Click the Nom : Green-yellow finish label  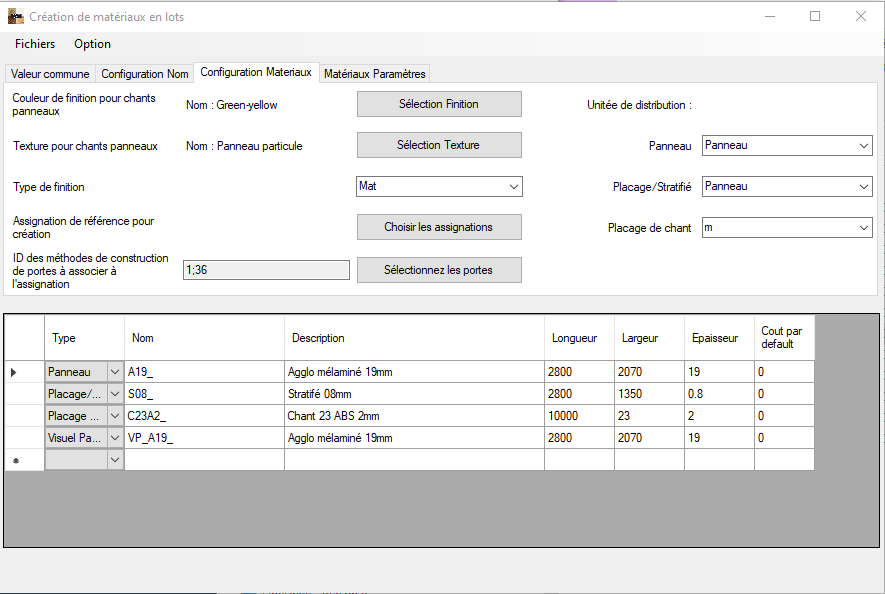[232, 105]
